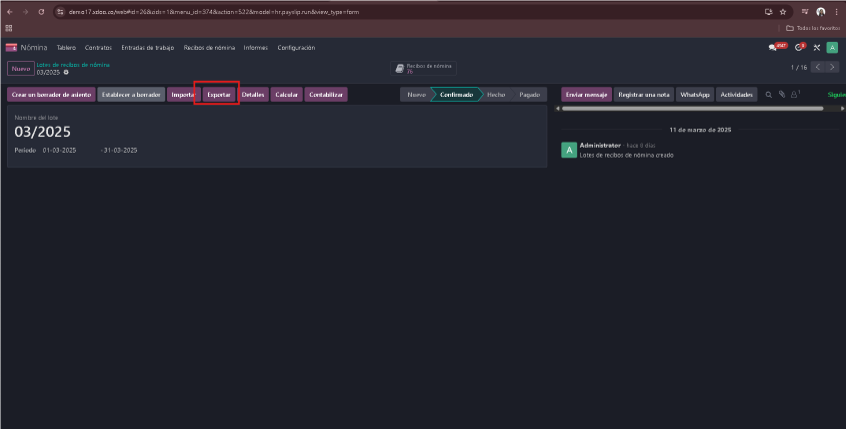The height and width of the screenshot is (429, 846).
Task: Go to next record arrow
Action: [833, 67]
